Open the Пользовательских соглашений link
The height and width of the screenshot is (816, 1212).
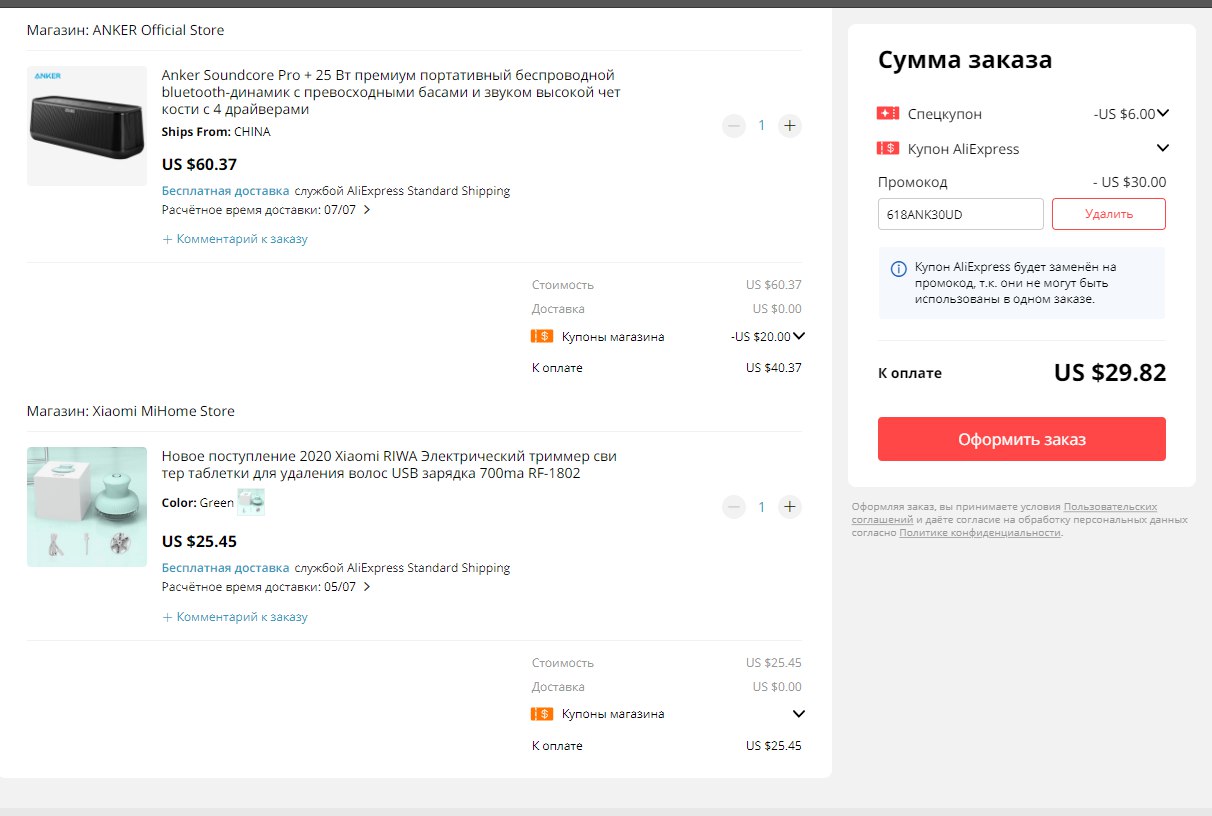pyautogui.click(x=1004, y=513)
